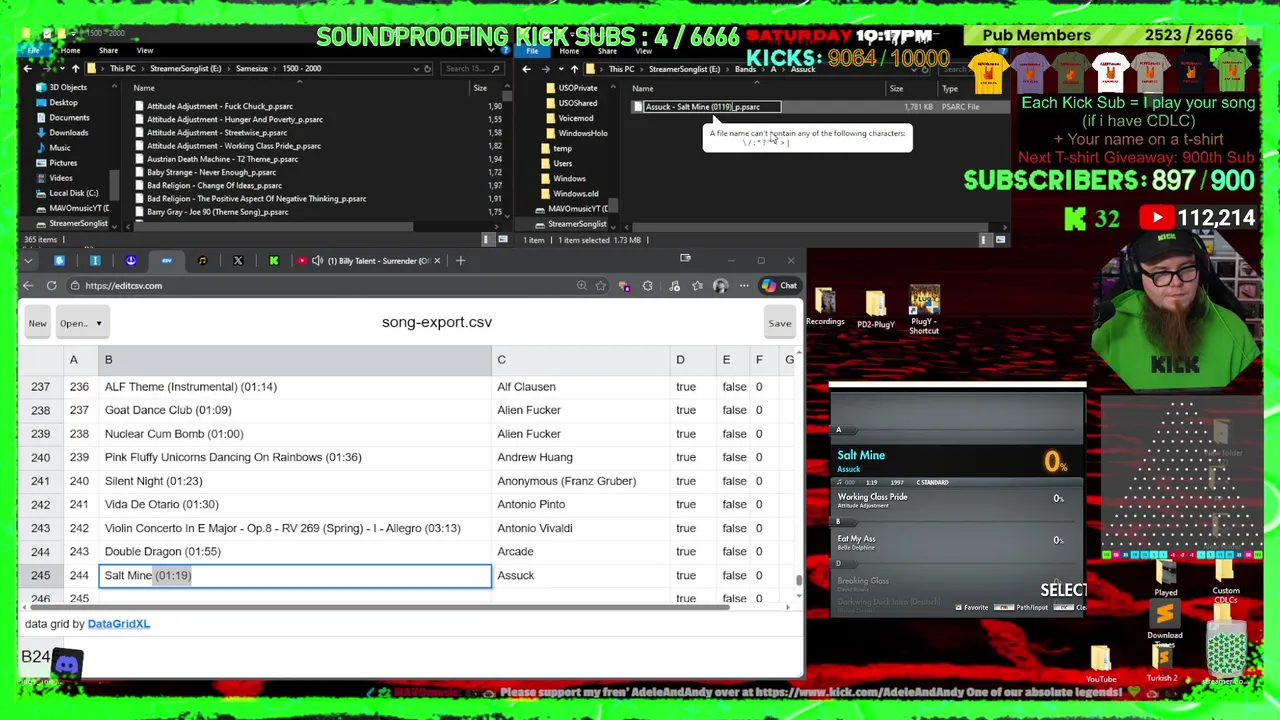
Task: Click Up arrow in left Explorer window
Action: pyautogui.click(x=75, y=69)
